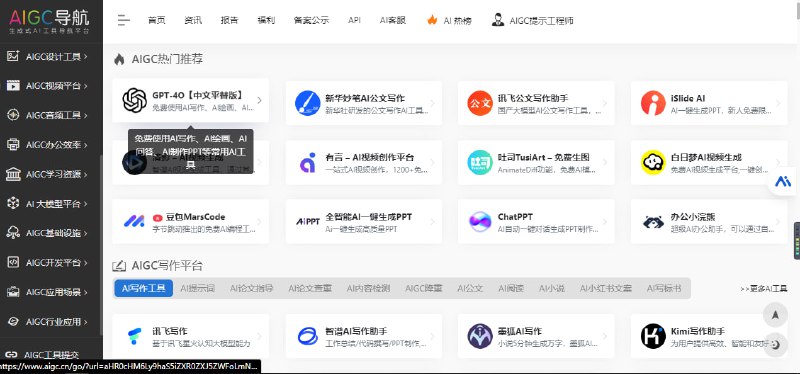Toggle the night mode moon button
This screenshot has height=374, width=800.
(x=776, y=345)
